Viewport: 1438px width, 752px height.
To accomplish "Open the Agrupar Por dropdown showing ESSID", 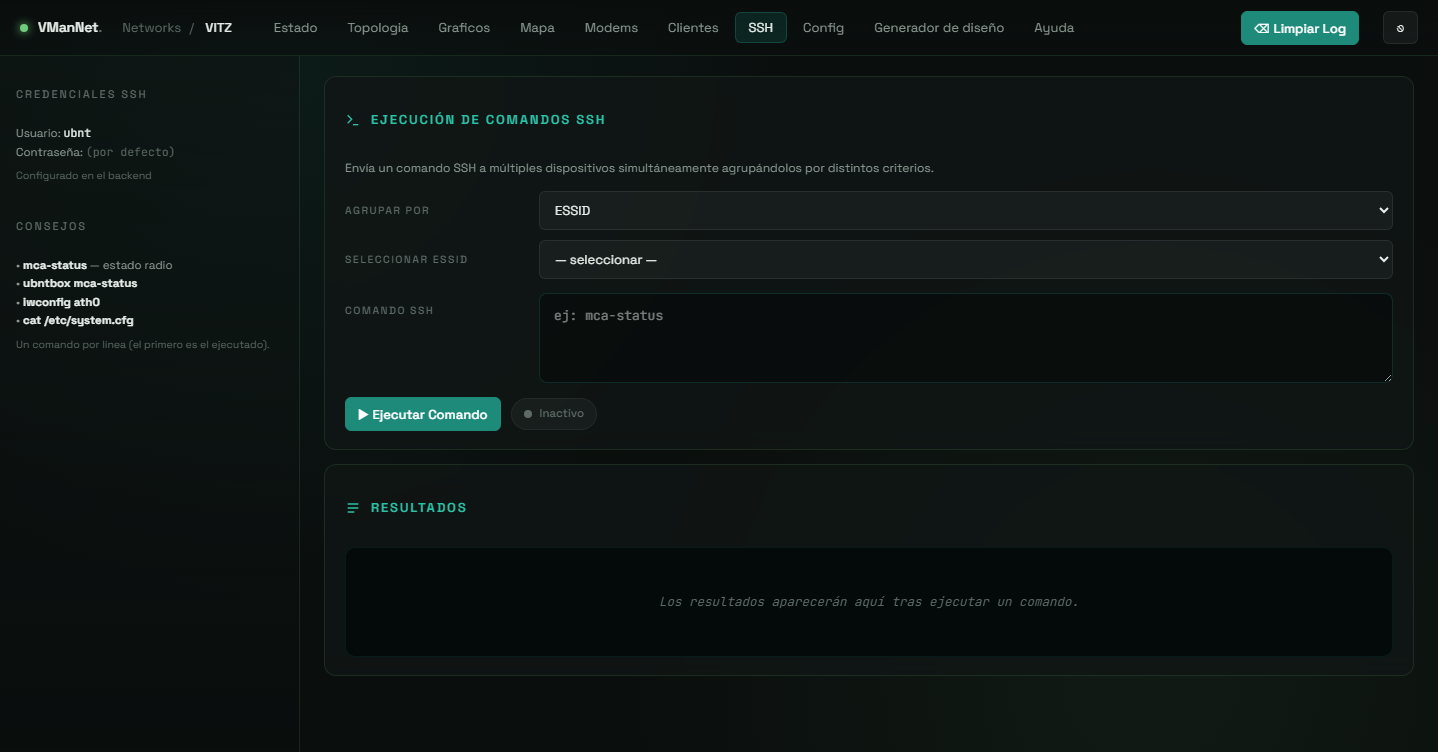I will [965, 210].
